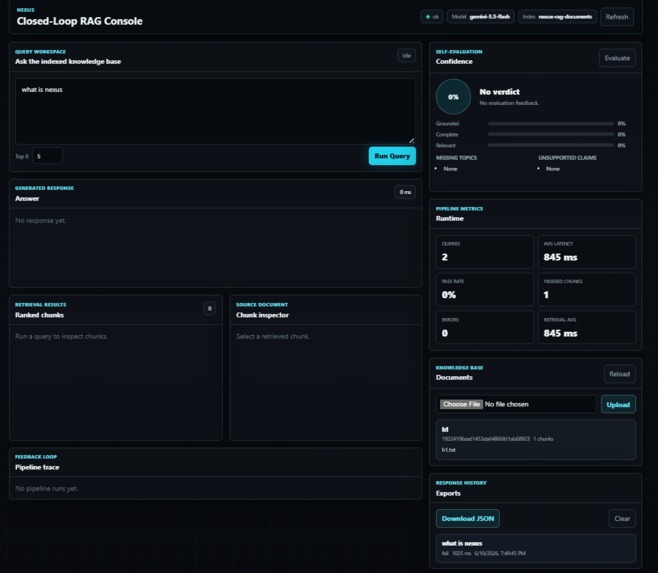The height and width of the screenshot is (573, 658).
Task: Click 'No pipeline runs yet.' text
Action: tap(47, 488)
